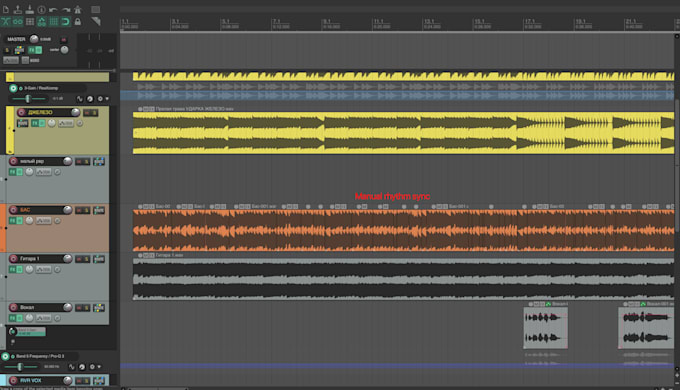
Task: Record-arm the ЖЕЛЕЗО track
Action: [x=21, y=112]
